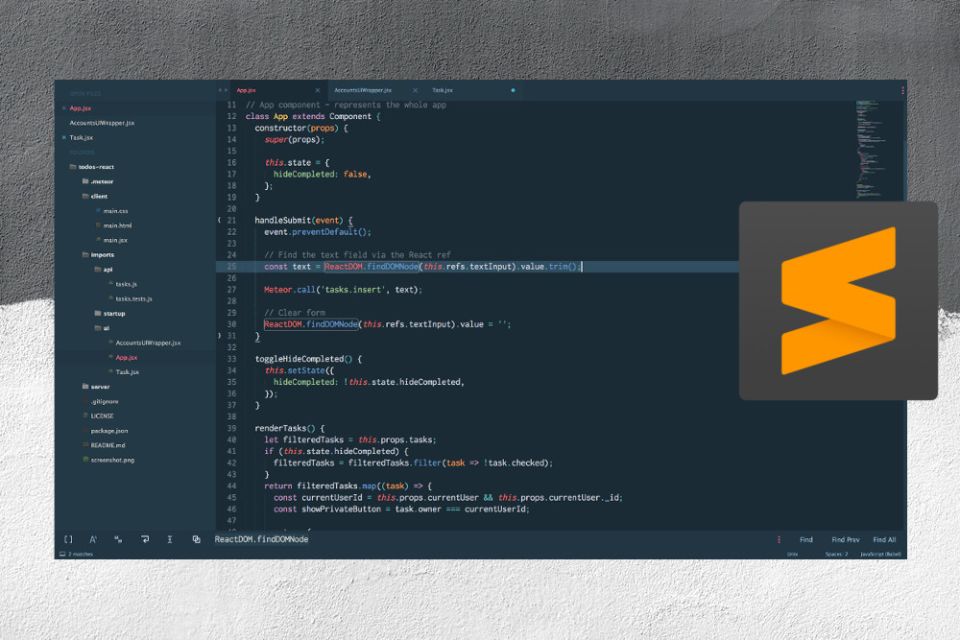Click the fold arrow beside line 31
Viewport: 960px width, 640px height.
click(219, 336)
